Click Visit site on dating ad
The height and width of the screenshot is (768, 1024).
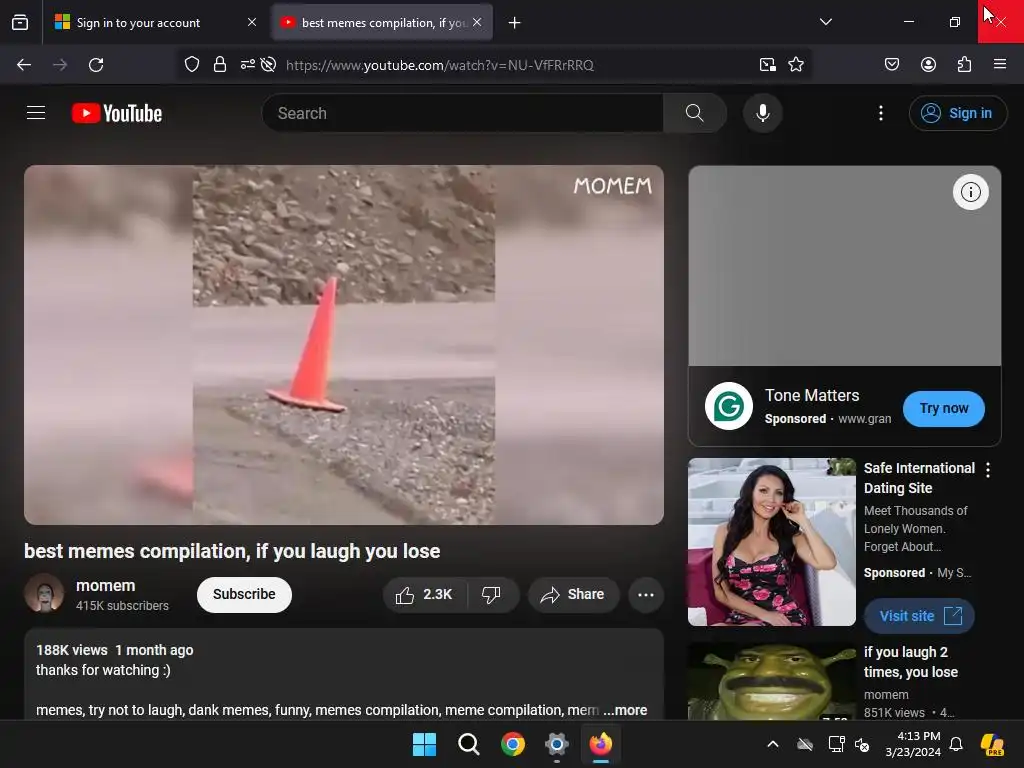point(920,616)
